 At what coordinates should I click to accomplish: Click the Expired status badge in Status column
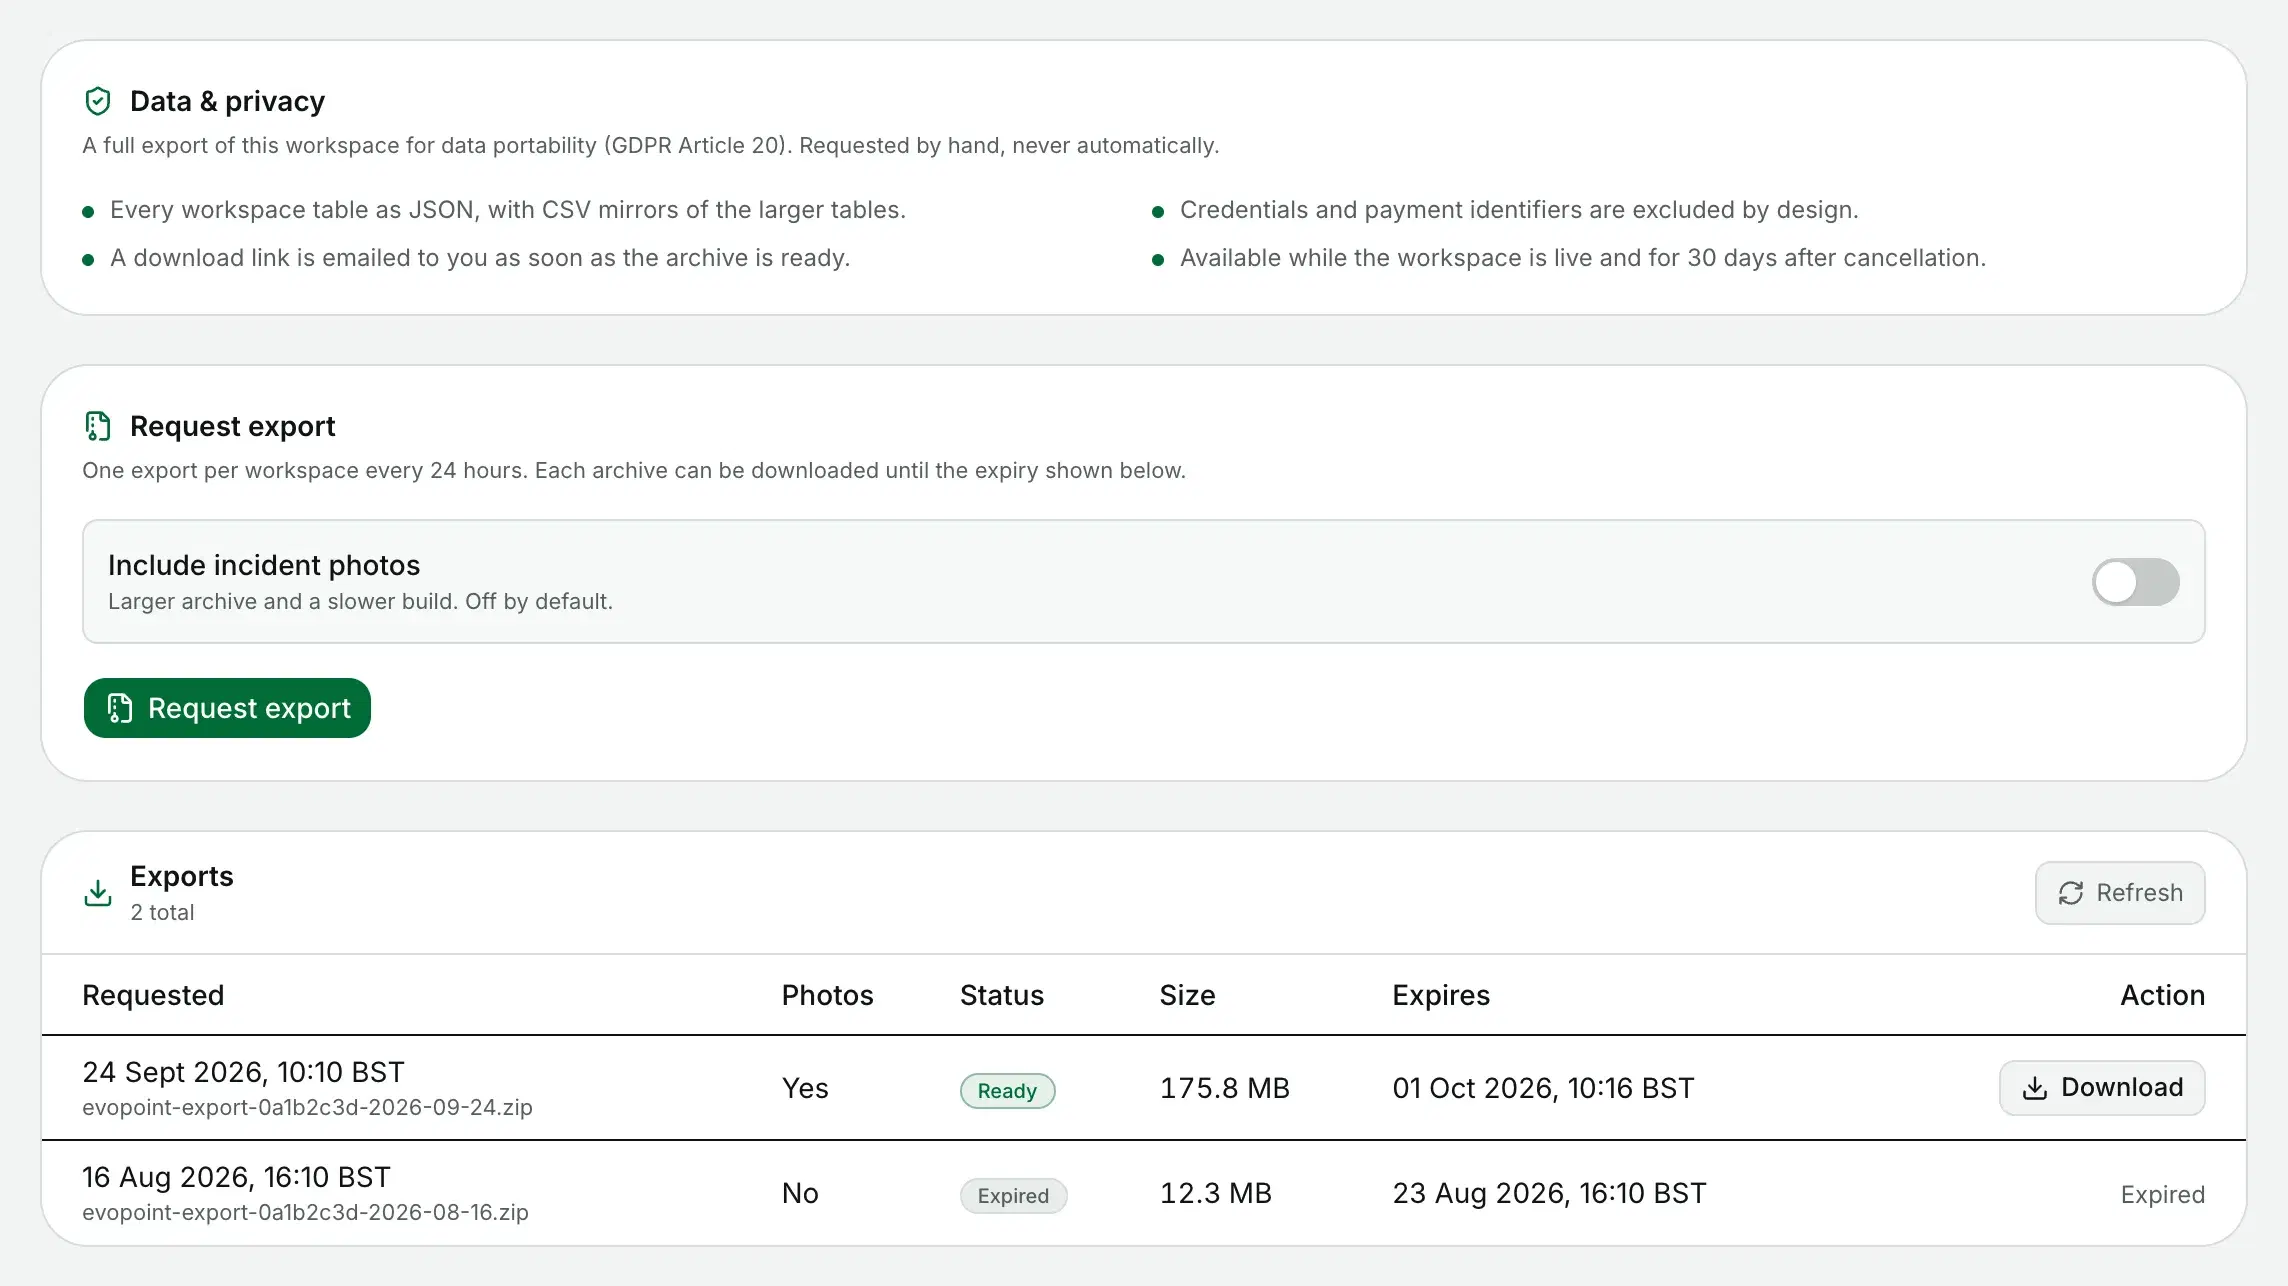point(1013,1196)
